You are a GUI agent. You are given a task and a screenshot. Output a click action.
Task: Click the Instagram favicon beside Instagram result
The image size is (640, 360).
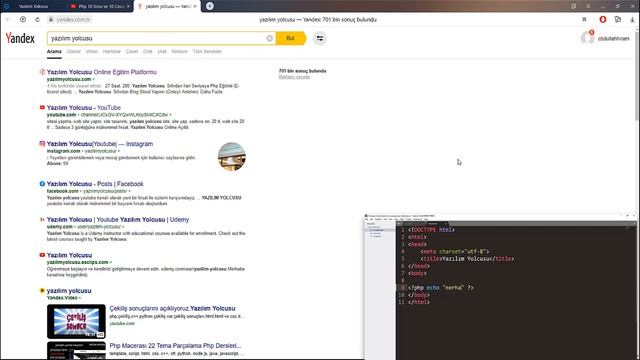[42, 144]
